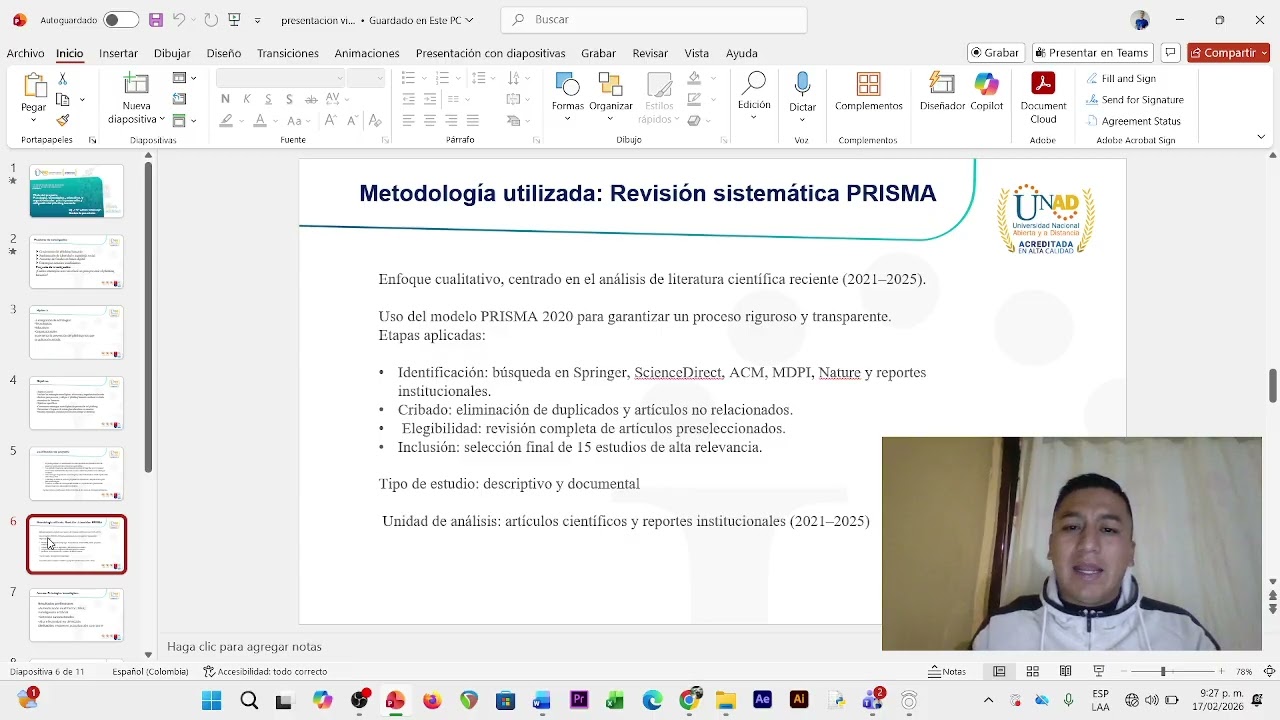Toggle italic (K) formatting
This screenshot has height=720, width=1280.
[246, 99]
